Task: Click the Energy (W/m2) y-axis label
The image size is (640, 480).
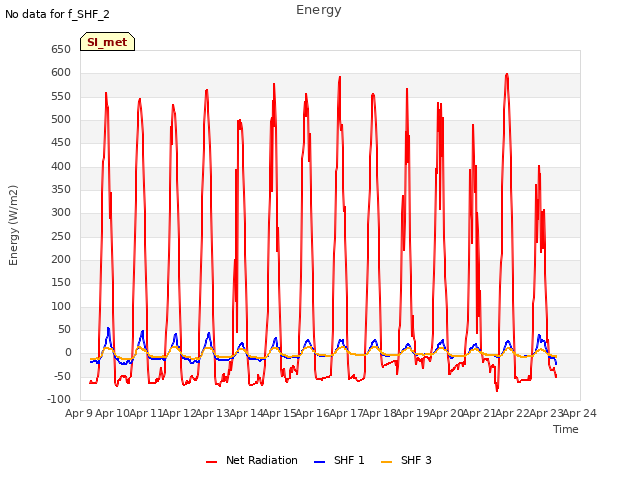Action: [13, 225]
